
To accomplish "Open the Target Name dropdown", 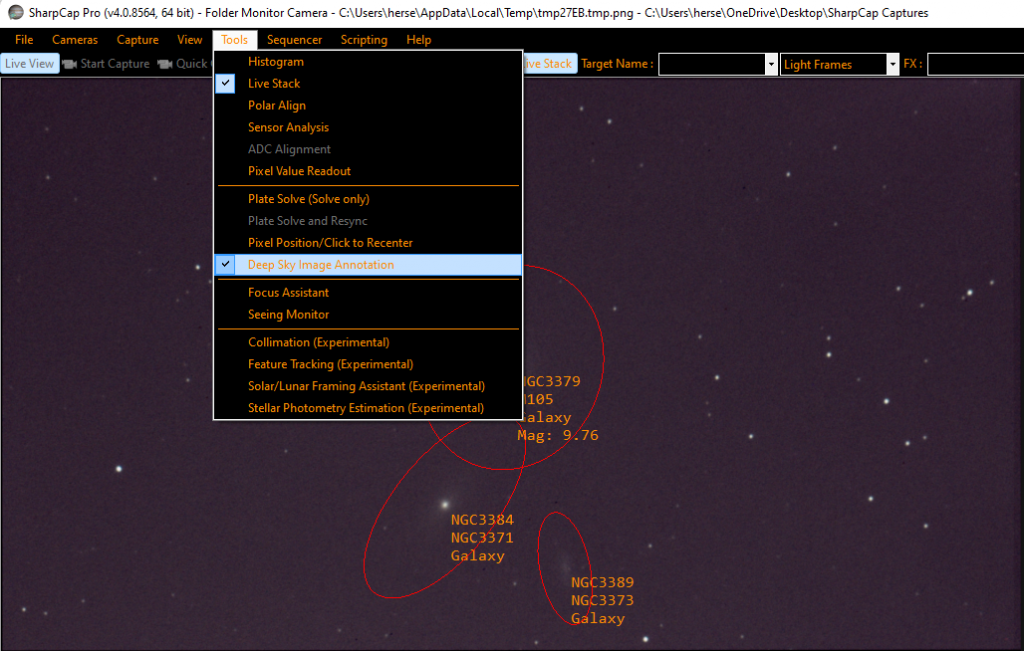I will pos(770,63).
